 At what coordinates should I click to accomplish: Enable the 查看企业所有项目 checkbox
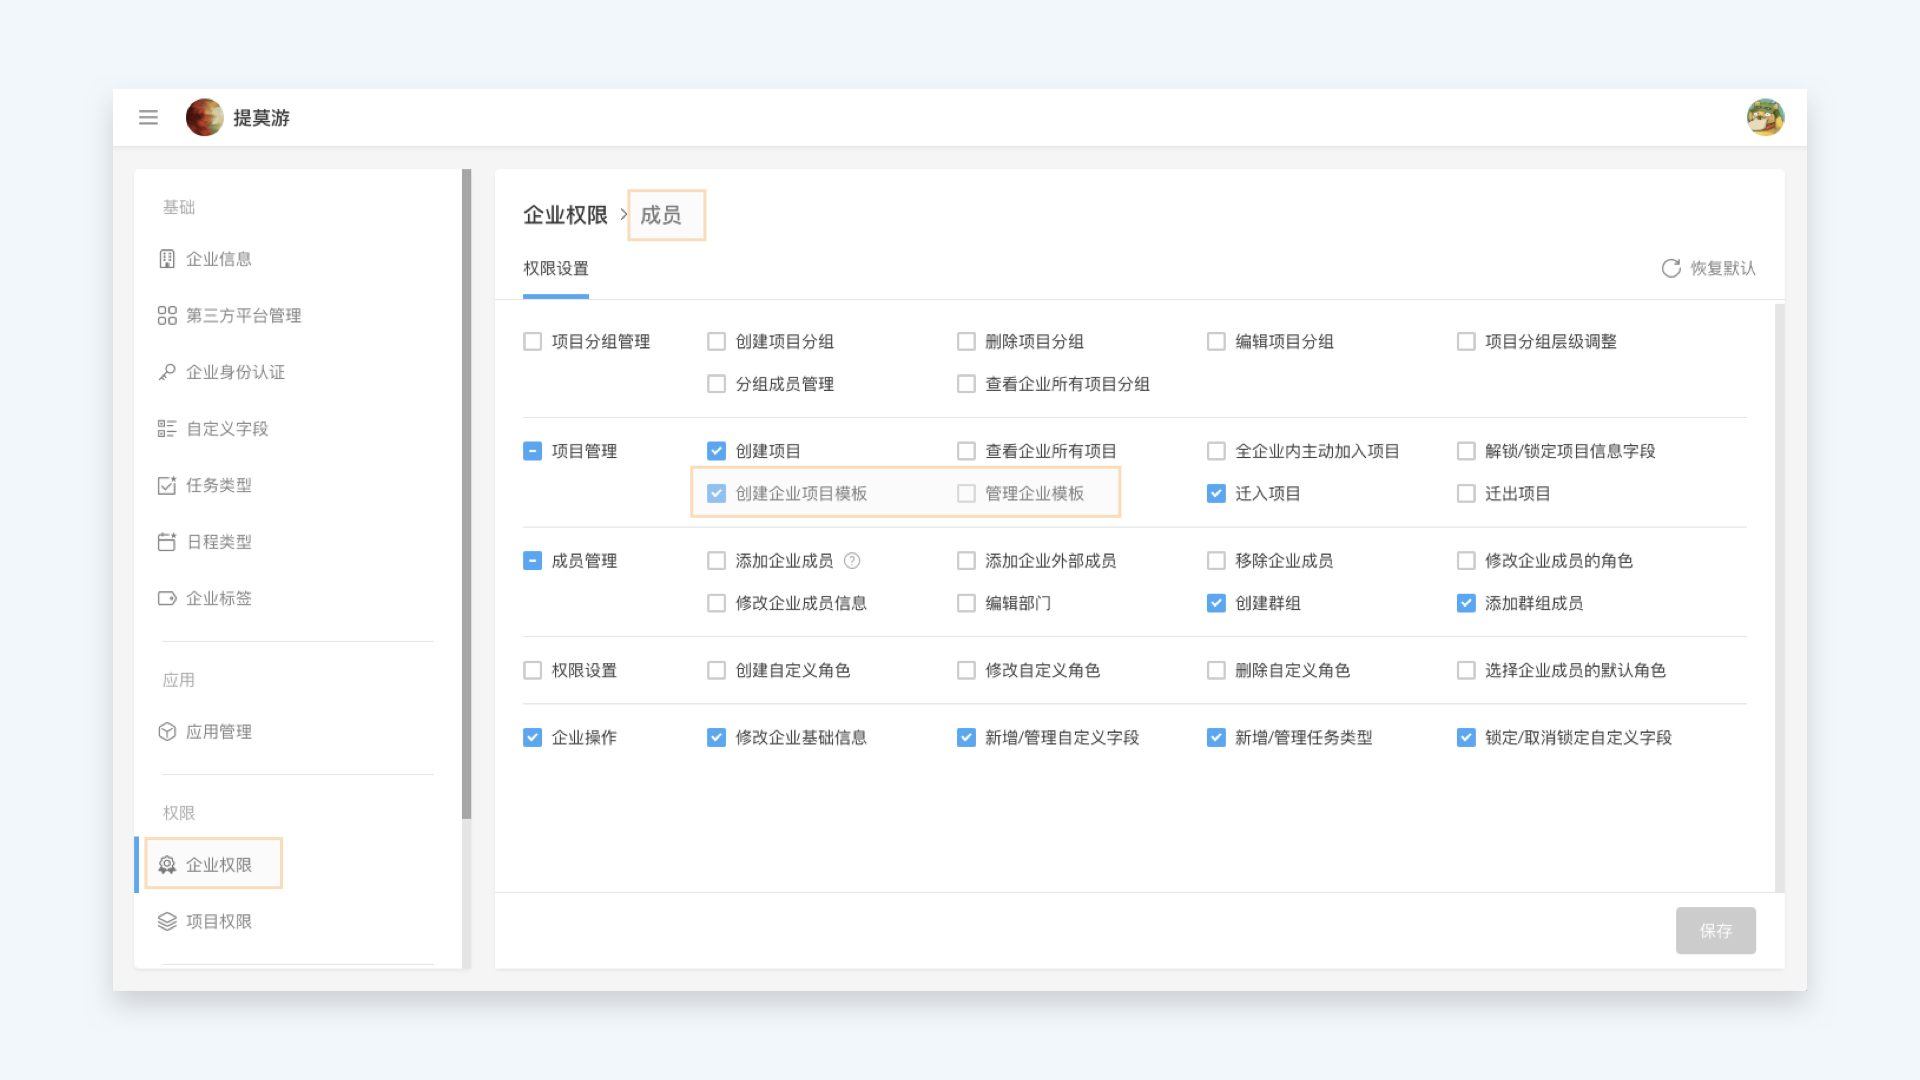coord(966,451)
